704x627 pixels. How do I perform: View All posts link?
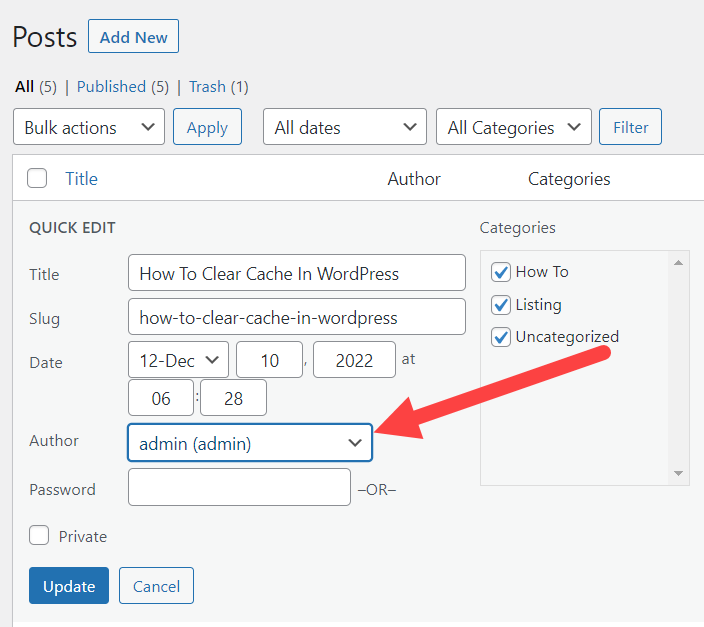pos(24,87)
